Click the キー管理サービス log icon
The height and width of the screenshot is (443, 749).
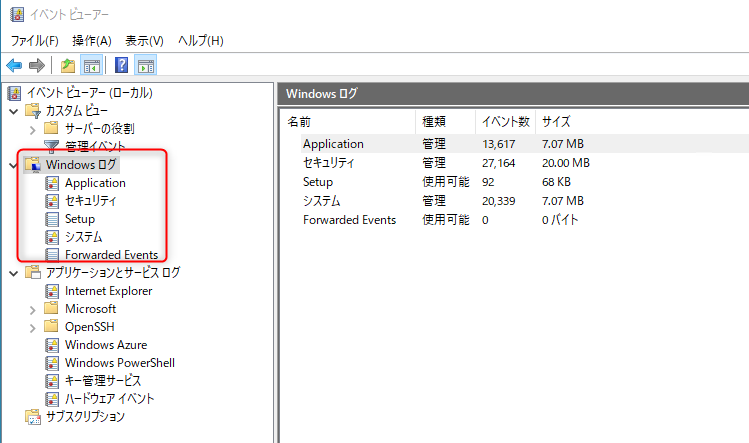coord(52,381)
